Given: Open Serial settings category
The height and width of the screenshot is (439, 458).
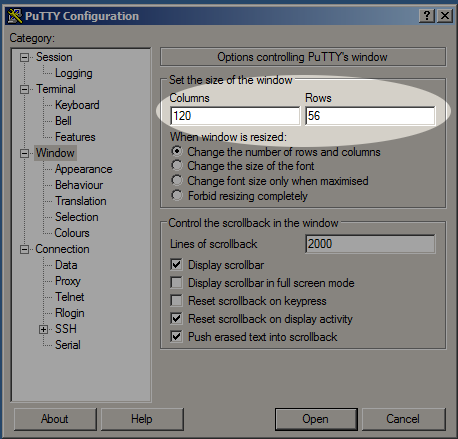Looking at the screenshot, I should (68, 345).
